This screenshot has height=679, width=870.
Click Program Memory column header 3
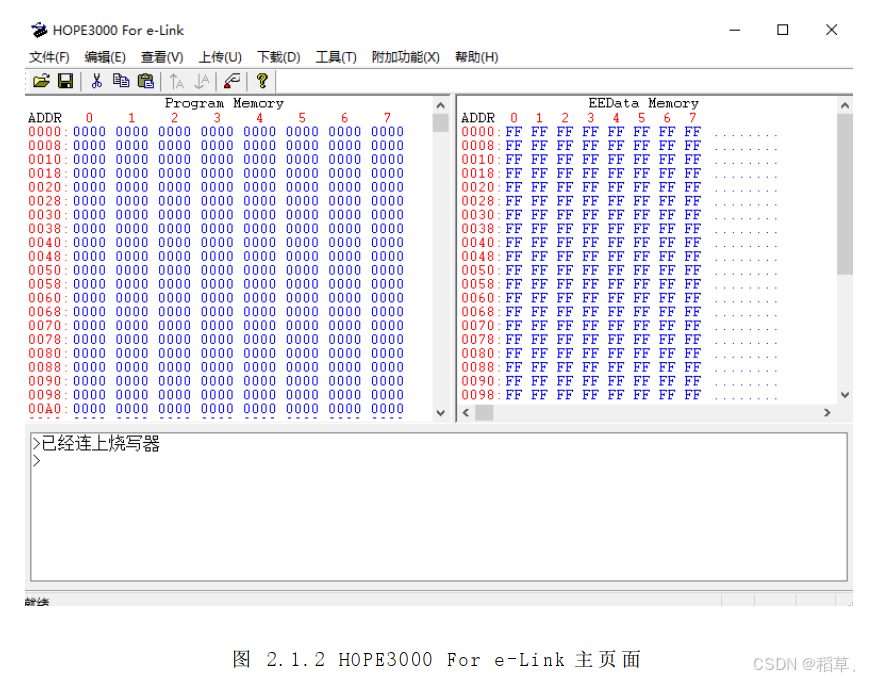coord(217,118)
